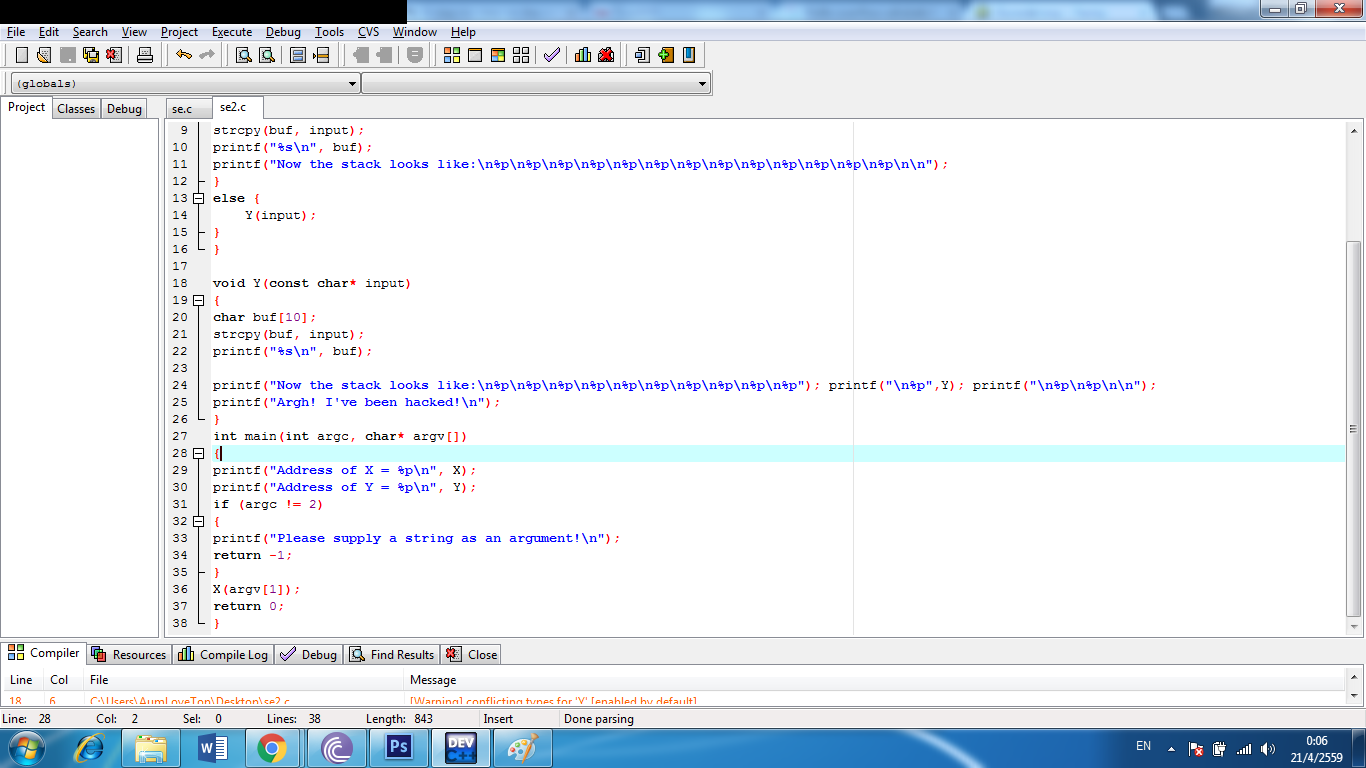The height and width of the screenshot is (768, 1366).
Task: Click the Save All toolbar icon
Action: click(x=91, y=55)
